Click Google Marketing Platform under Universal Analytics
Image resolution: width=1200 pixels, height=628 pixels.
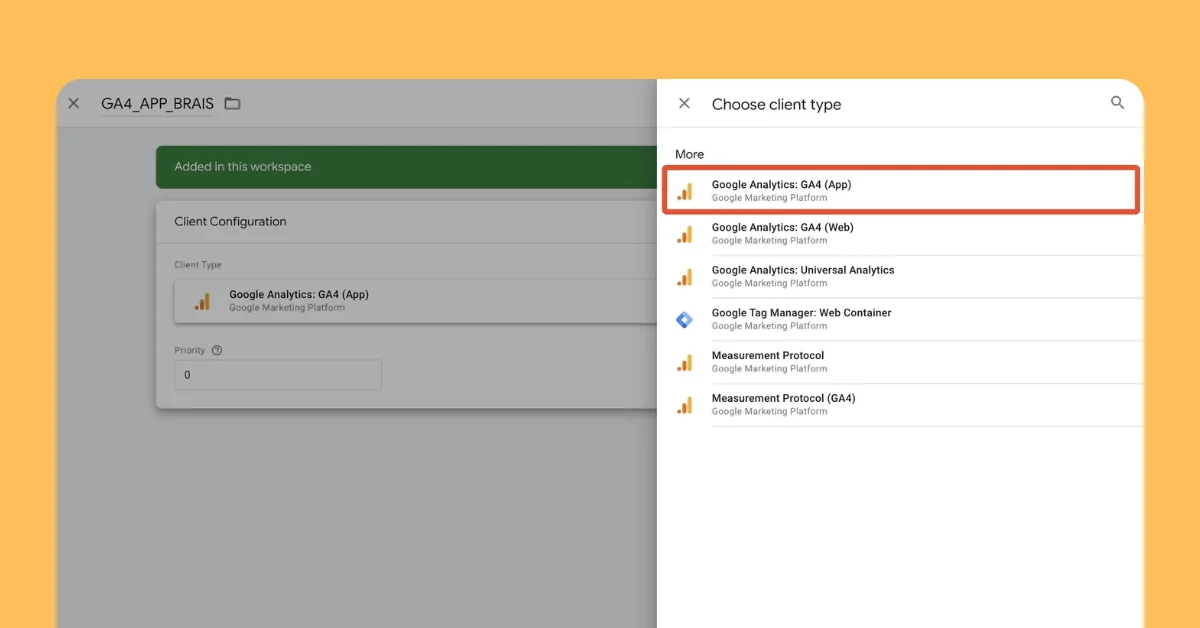[x=769, y=284]
